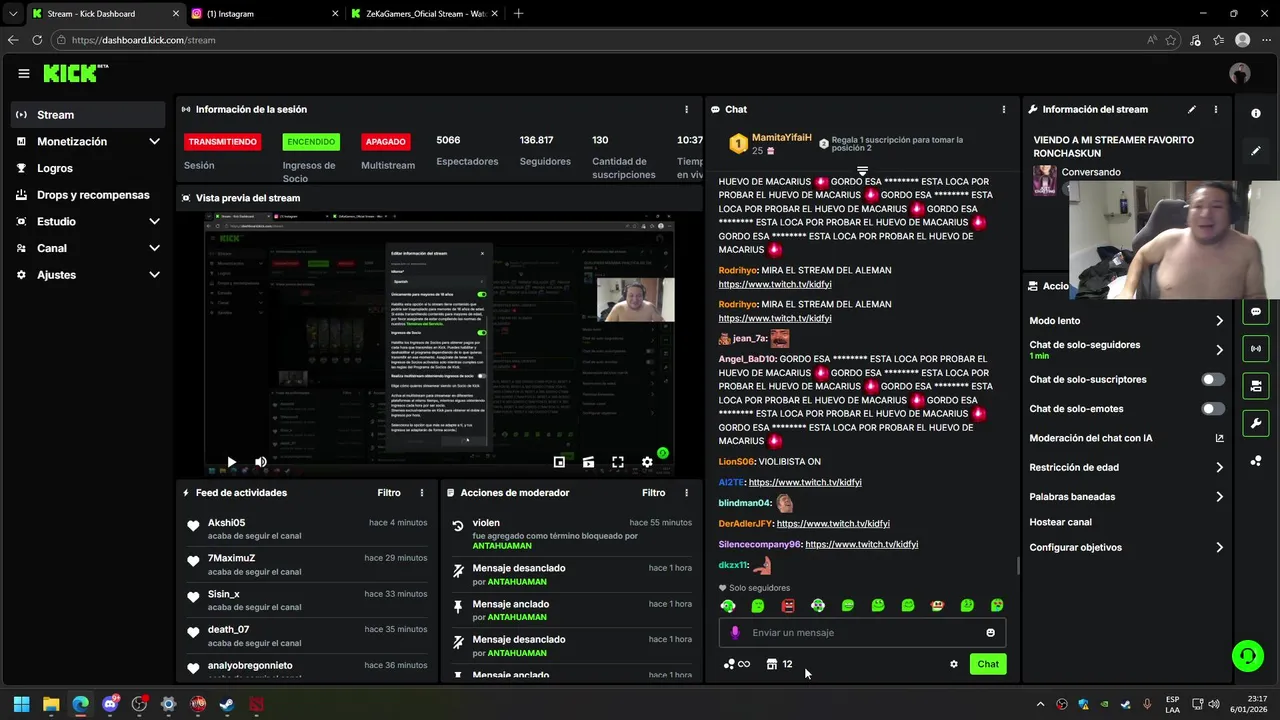Open a new browser tab

click(518, 14)
